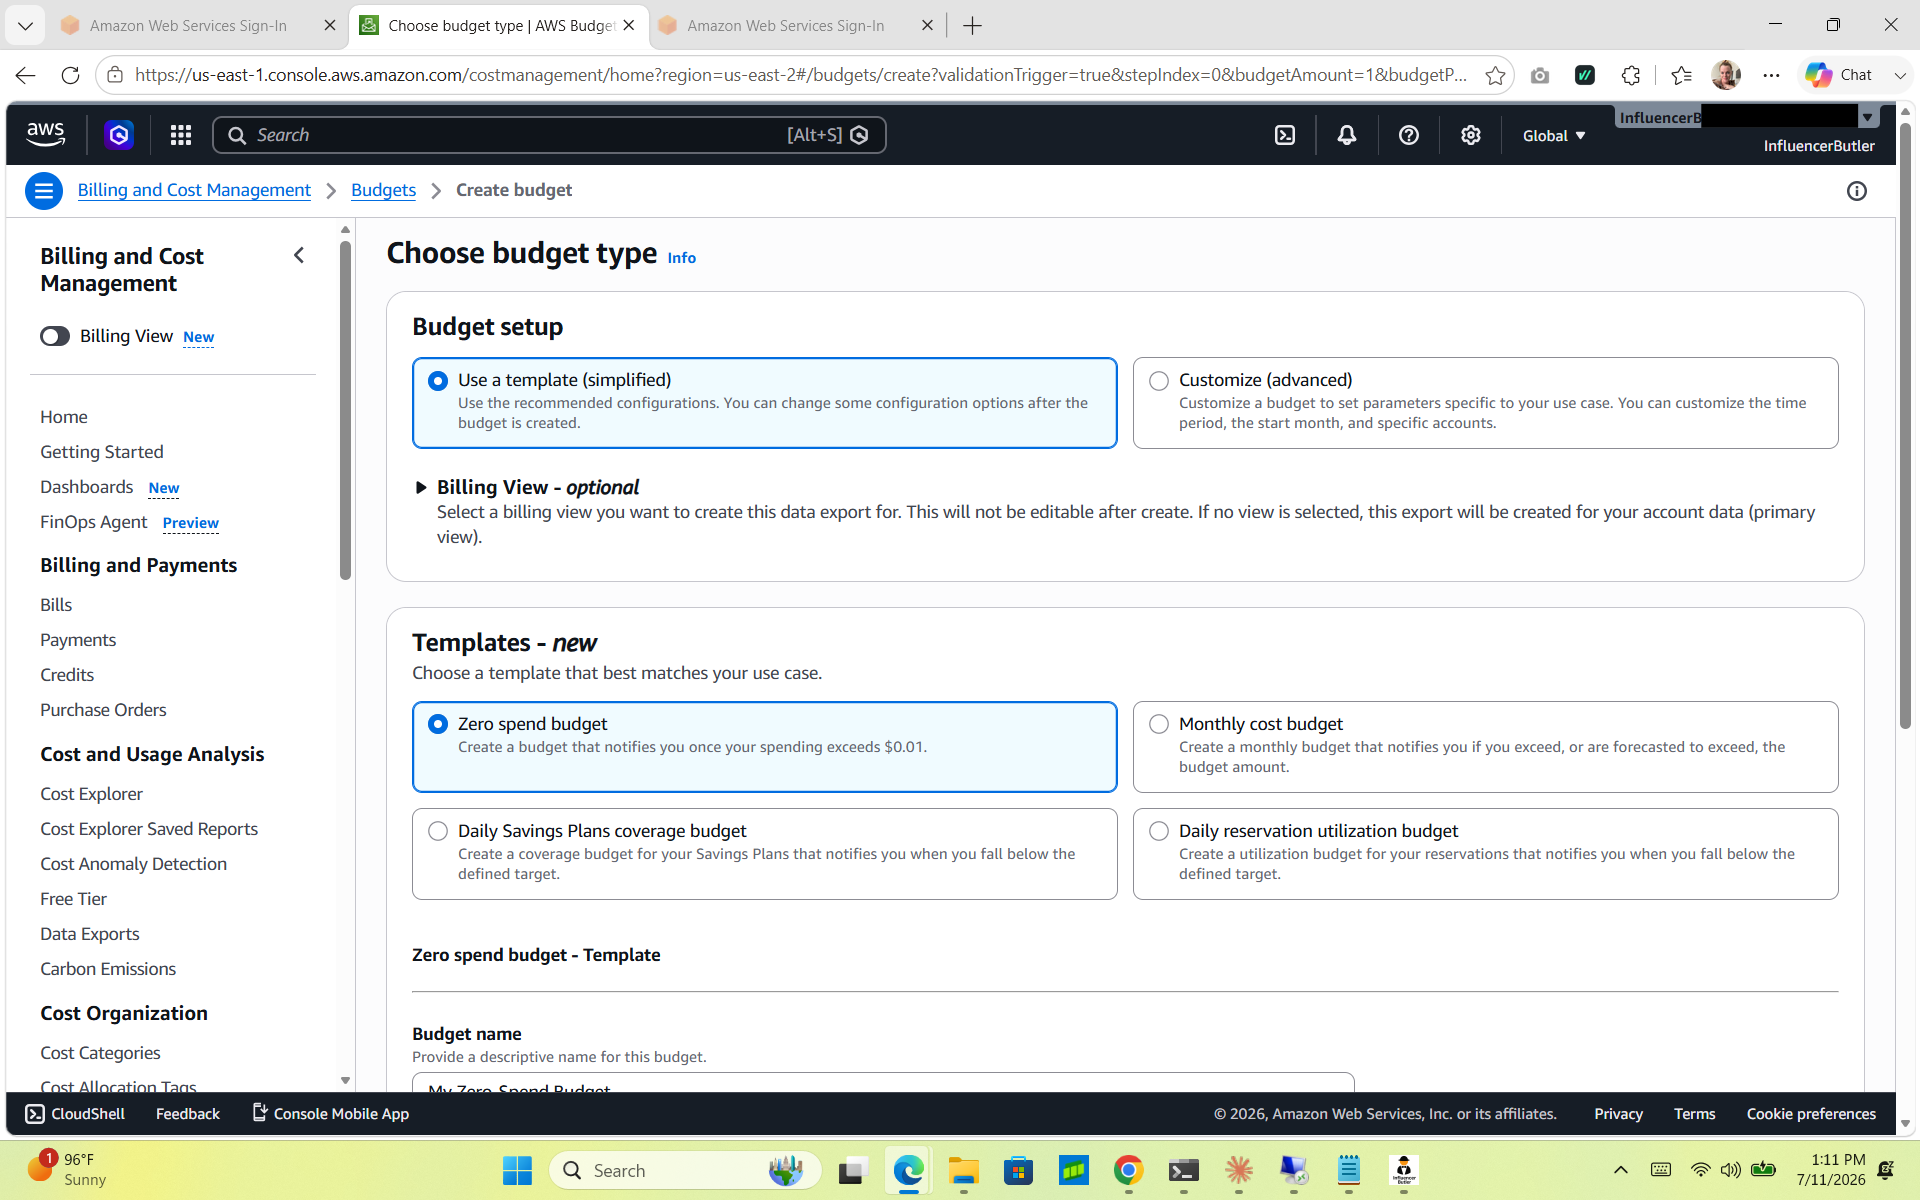Open CloudShell in the footer
This screenshot has height=1200, width=1920.
click(x=76, y=1114)
